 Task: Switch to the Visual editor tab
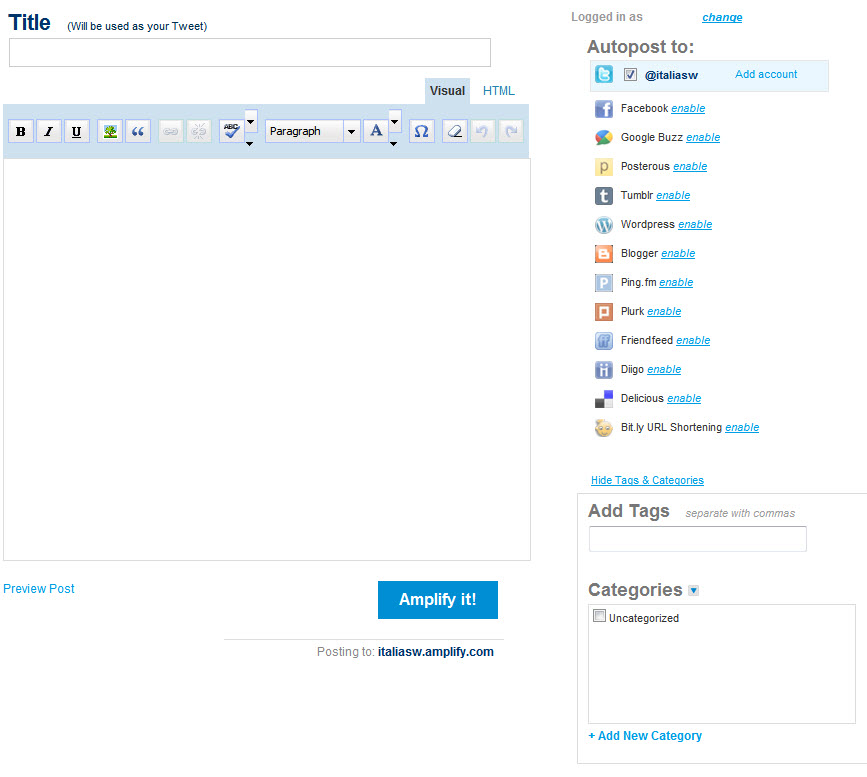pyautogui.click(x=447, y=91)
